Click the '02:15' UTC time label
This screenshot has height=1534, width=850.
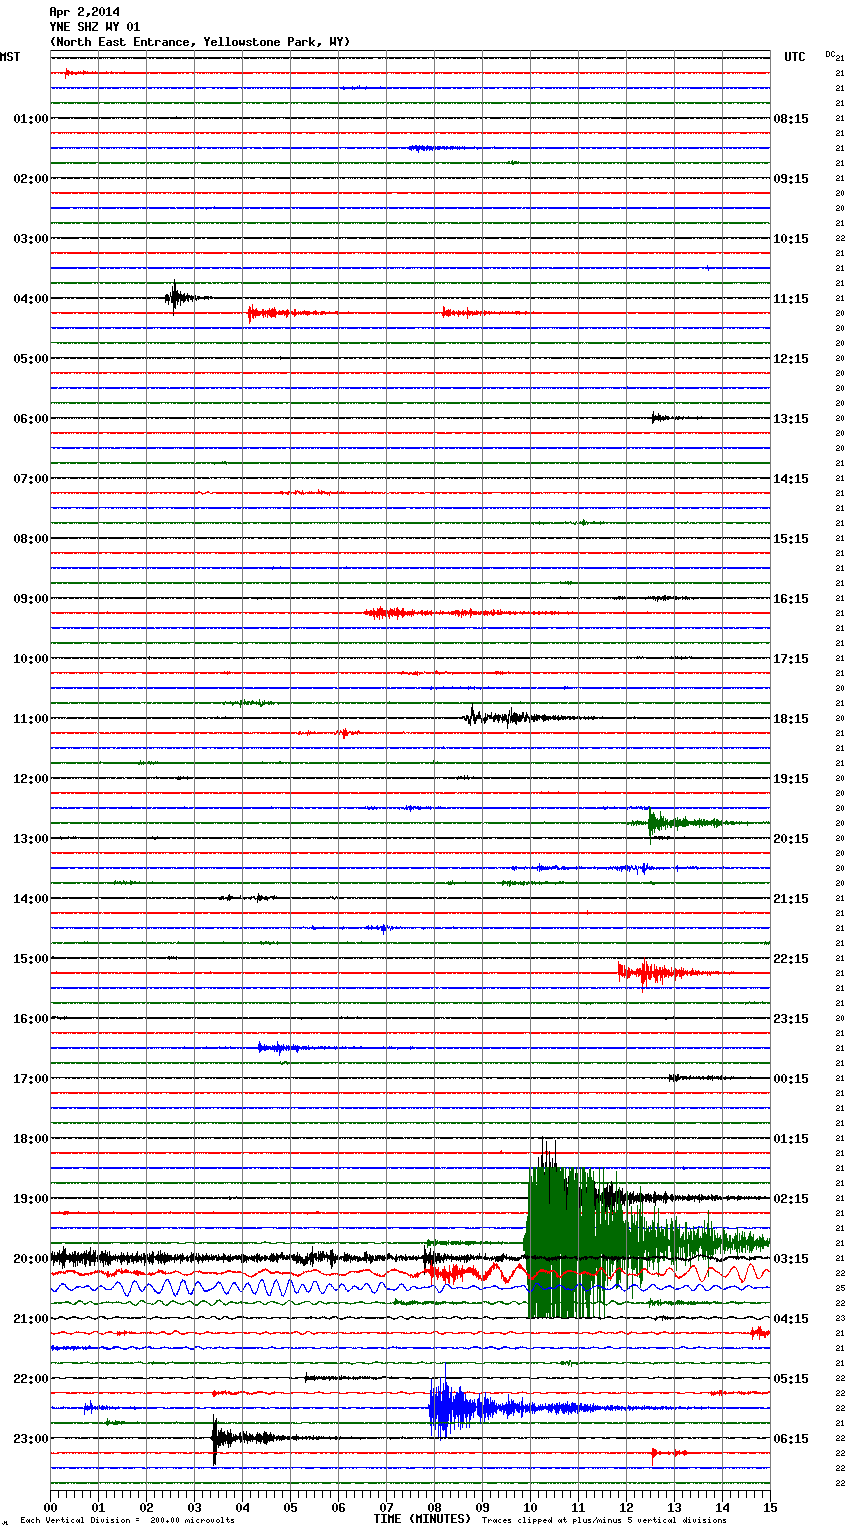pos(791,1199)
